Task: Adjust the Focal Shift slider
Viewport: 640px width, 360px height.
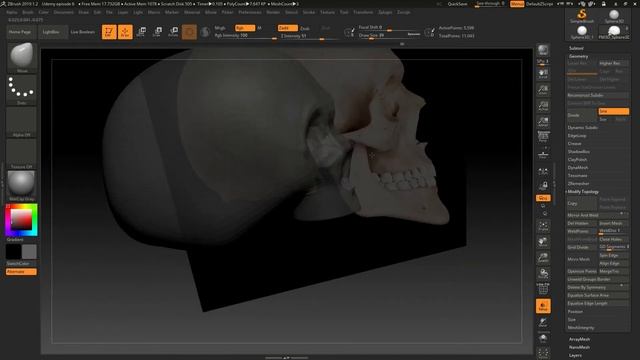Action: tap(389, 27)
